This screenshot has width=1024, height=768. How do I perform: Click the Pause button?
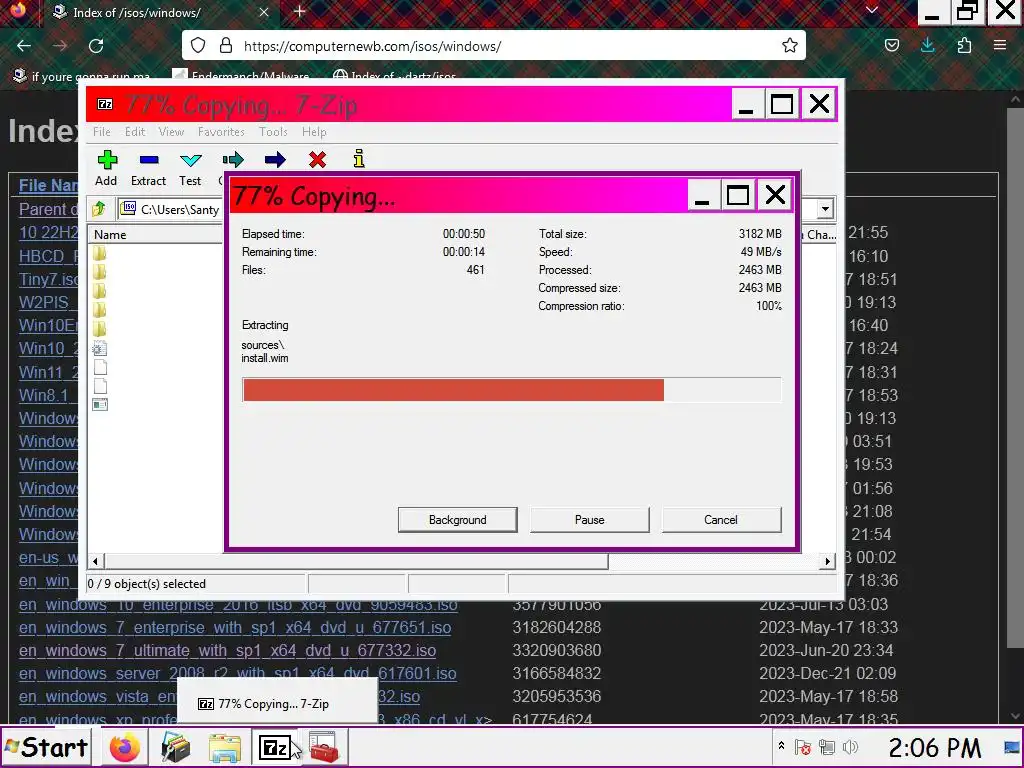coord(590,520)
